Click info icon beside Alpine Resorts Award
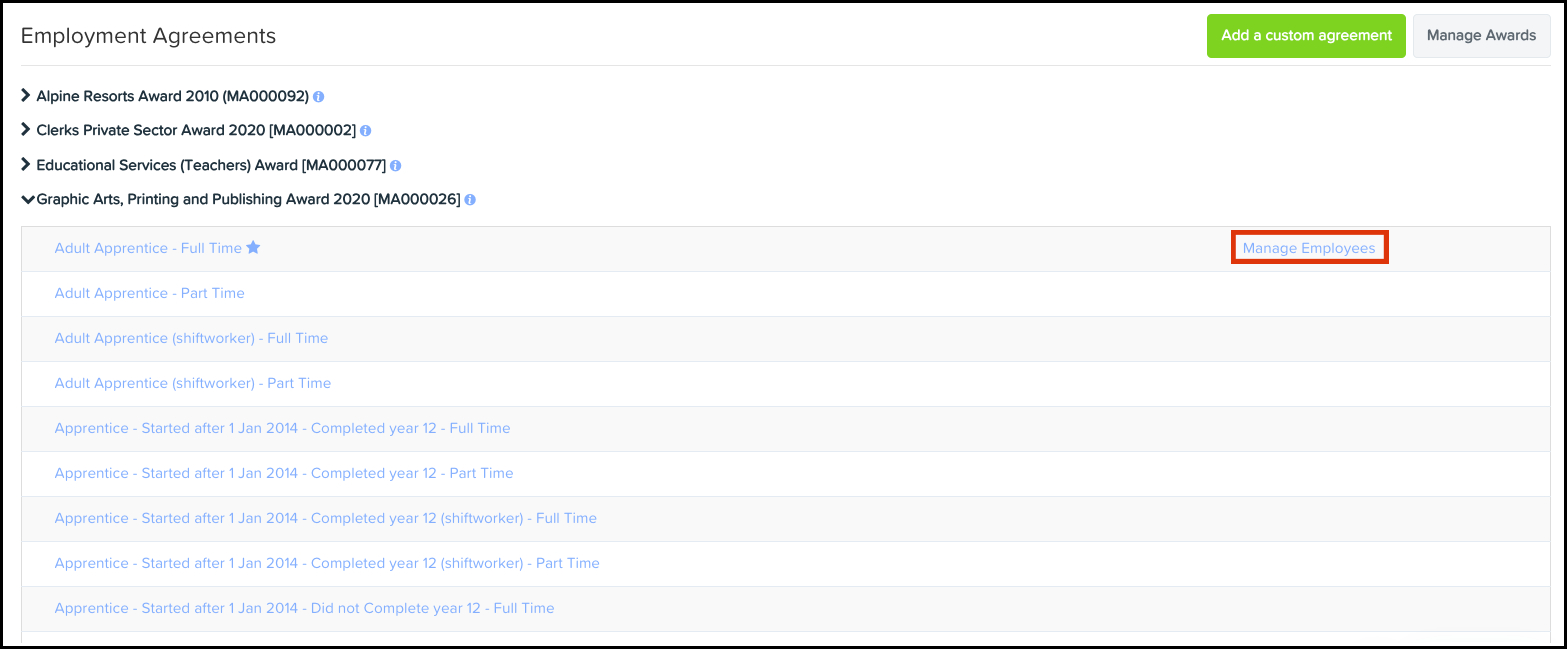This screenshot has width=1567, height=649. click(x=319, y=97)
